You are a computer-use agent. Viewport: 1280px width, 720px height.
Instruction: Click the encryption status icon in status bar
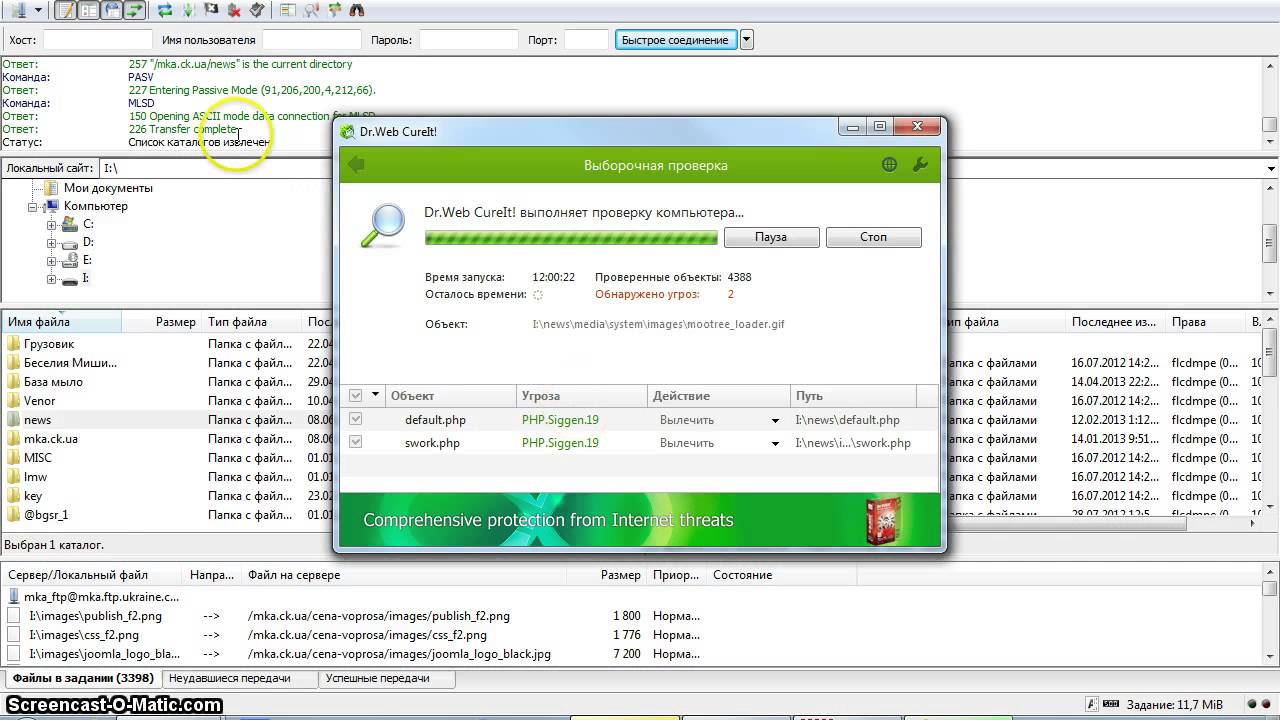pyautogui.click(x=1093, y=704)
